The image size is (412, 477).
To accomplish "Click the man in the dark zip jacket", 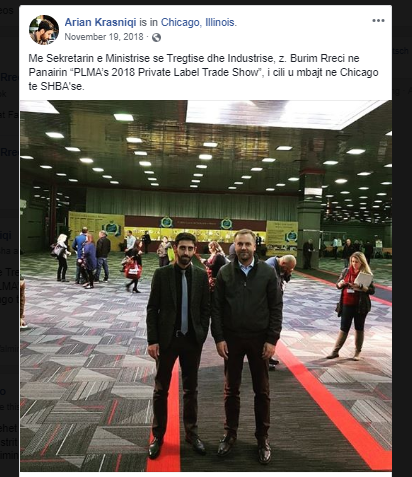I will point(247,343).
